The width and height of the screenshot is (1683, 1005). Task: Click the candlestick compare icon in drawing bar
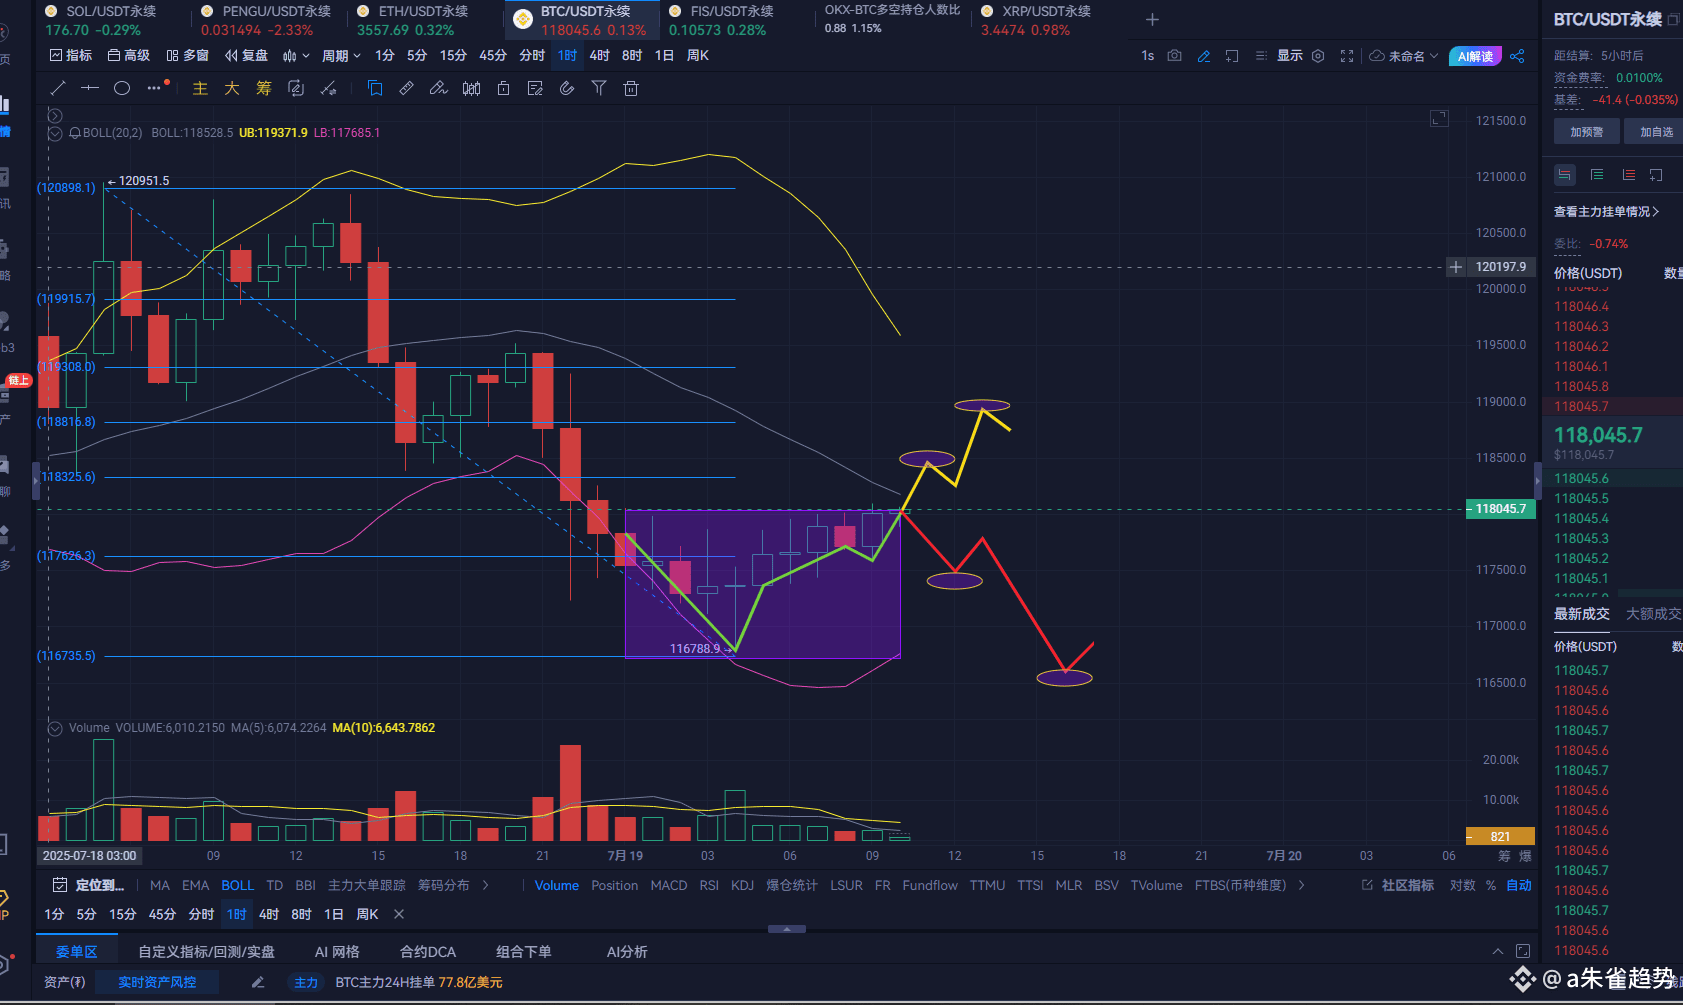(471, 88)
